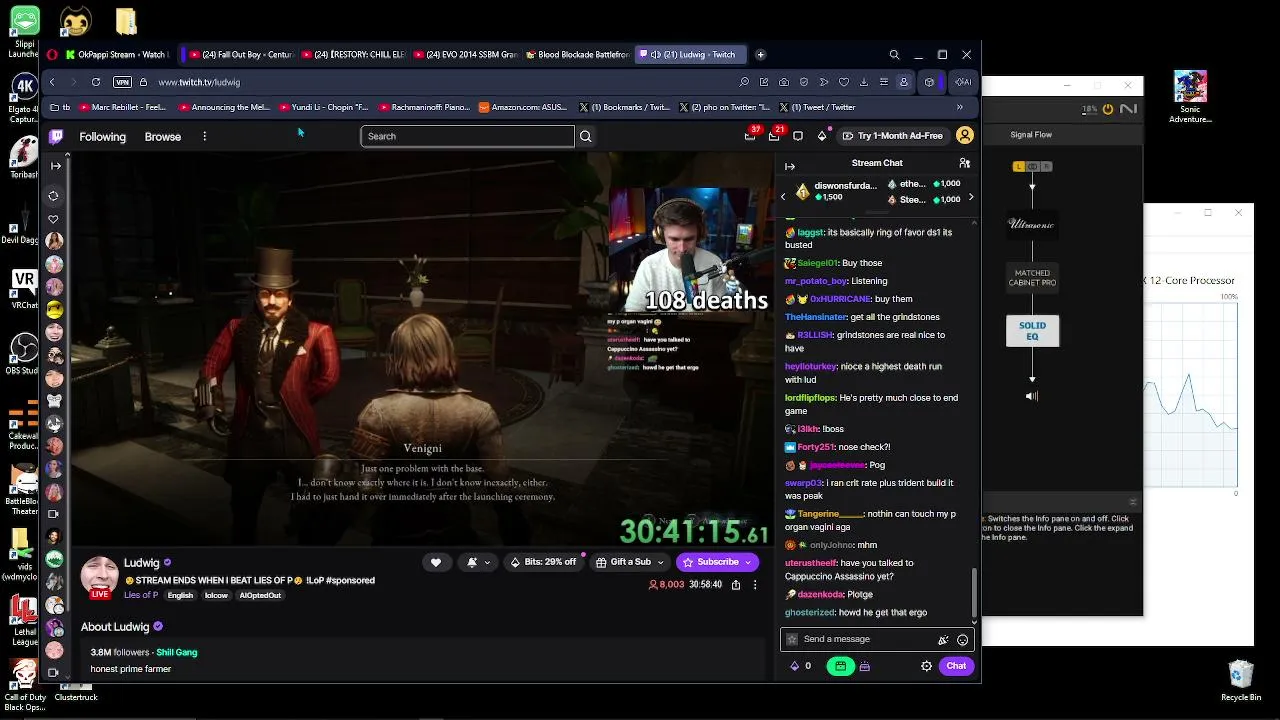Click the chat scrollbar thumb
Screen dimensions: 1280x720
pyautogui.click(x=975, y=594)
